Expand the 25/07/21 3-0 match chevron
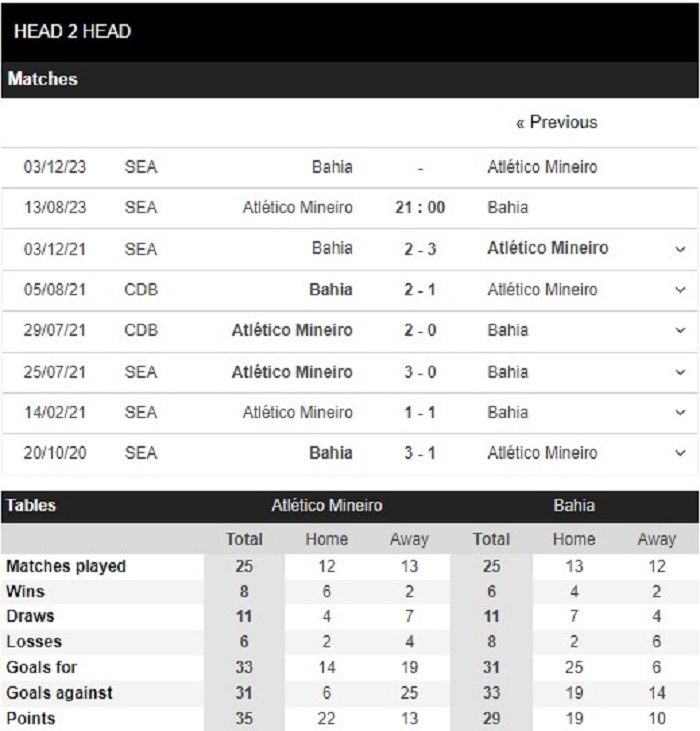Image resolution: width=700 pixels, height=731 pixels. 680,372
